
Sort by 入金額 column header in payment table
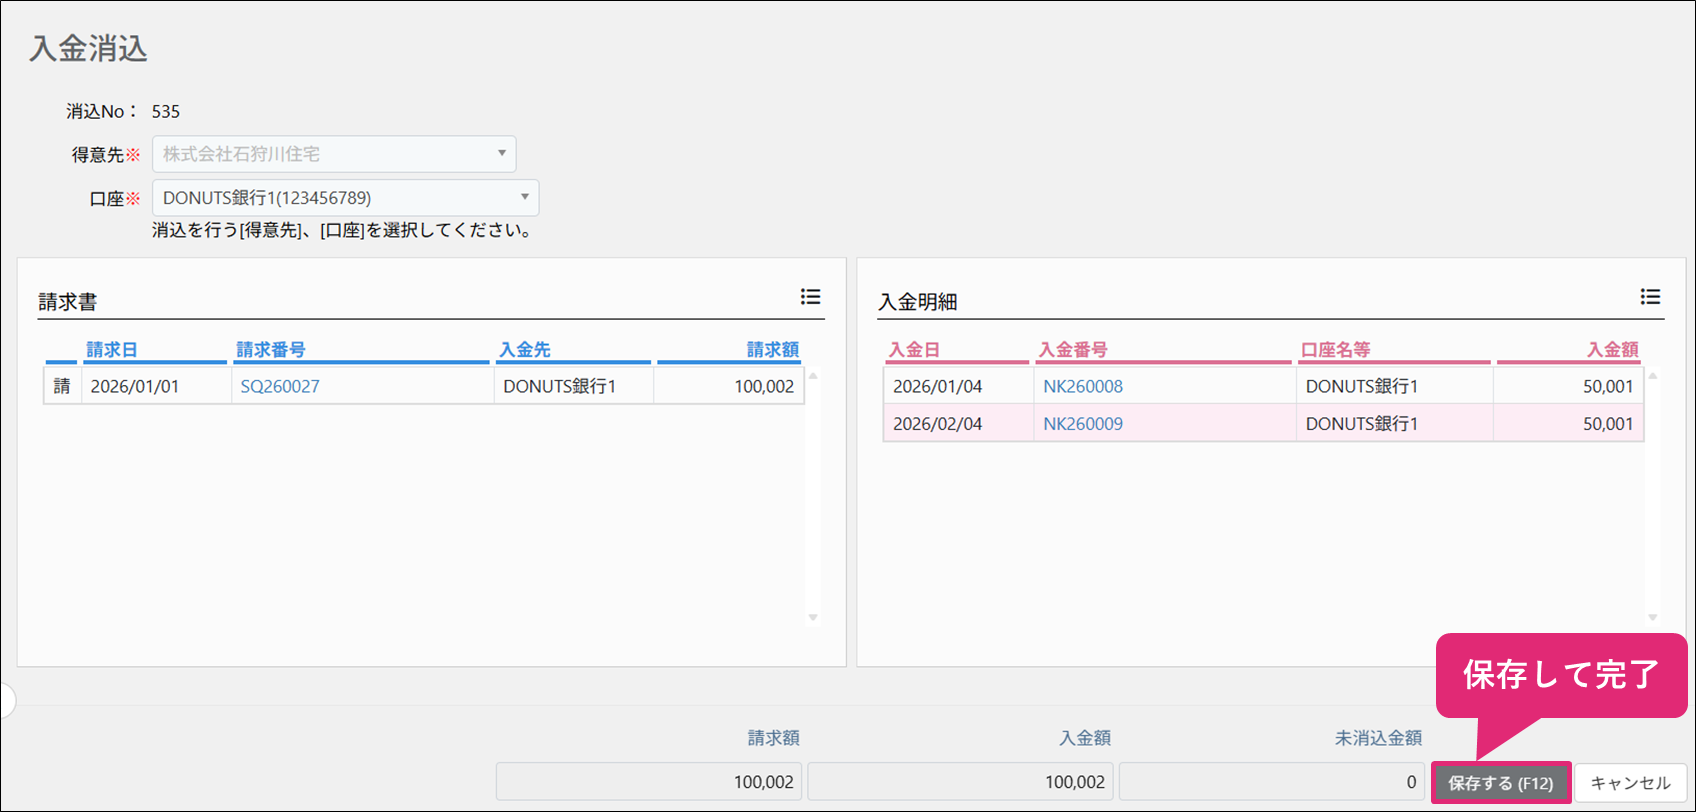(x=1613, y=350)
